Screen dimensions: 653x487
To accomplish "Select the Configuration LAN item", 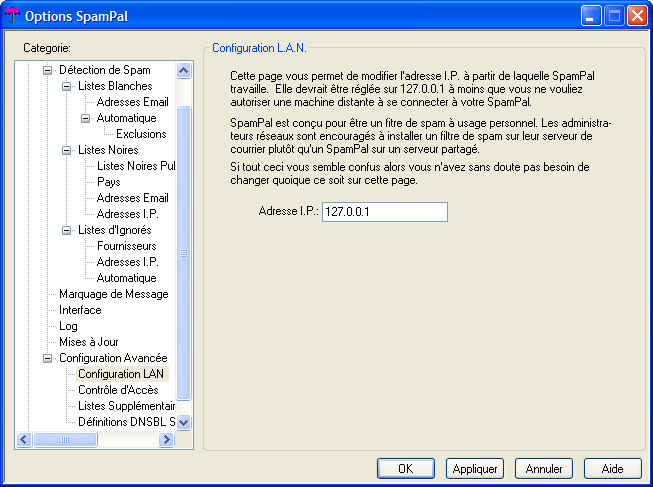I will [x=121, y=374].
